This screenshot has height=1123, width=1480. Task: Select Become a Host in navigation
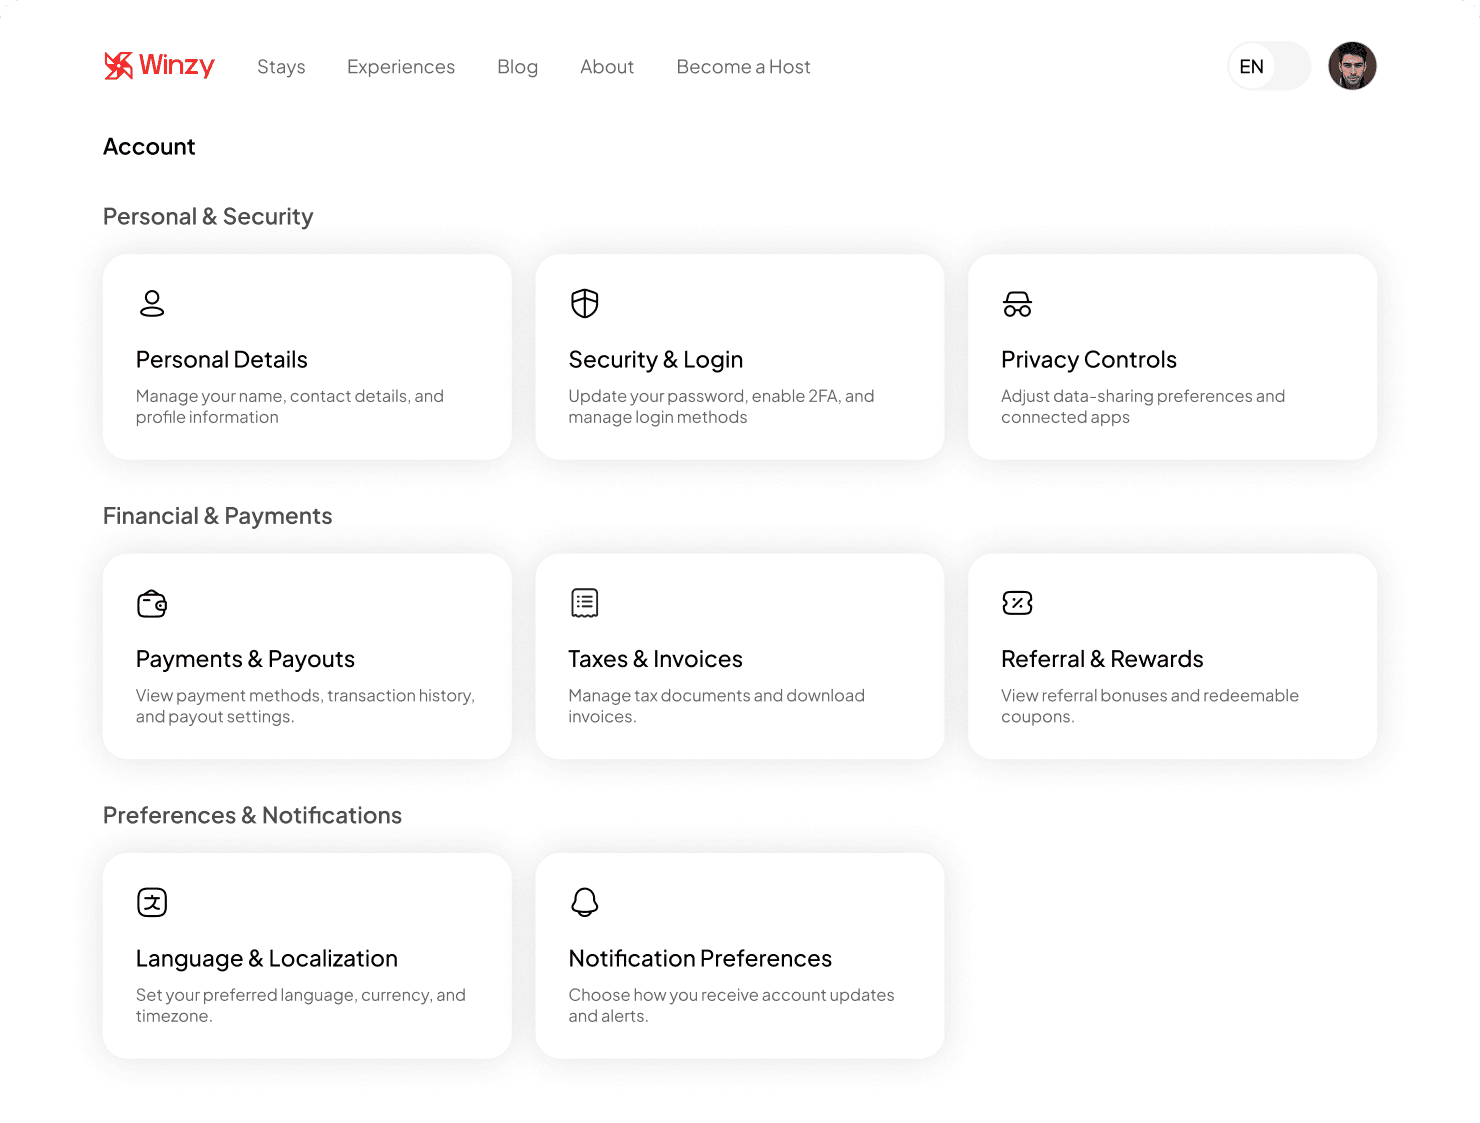tap(743, 67)
